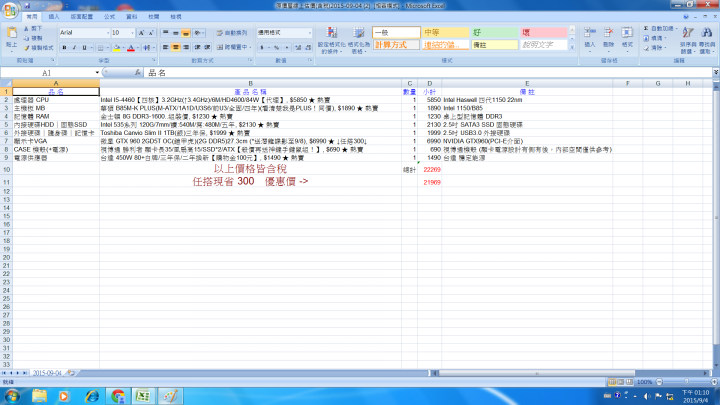Viewport: 720px width, 405px height.
Task: Toggle underline formatting
Action: coord(84,47)
